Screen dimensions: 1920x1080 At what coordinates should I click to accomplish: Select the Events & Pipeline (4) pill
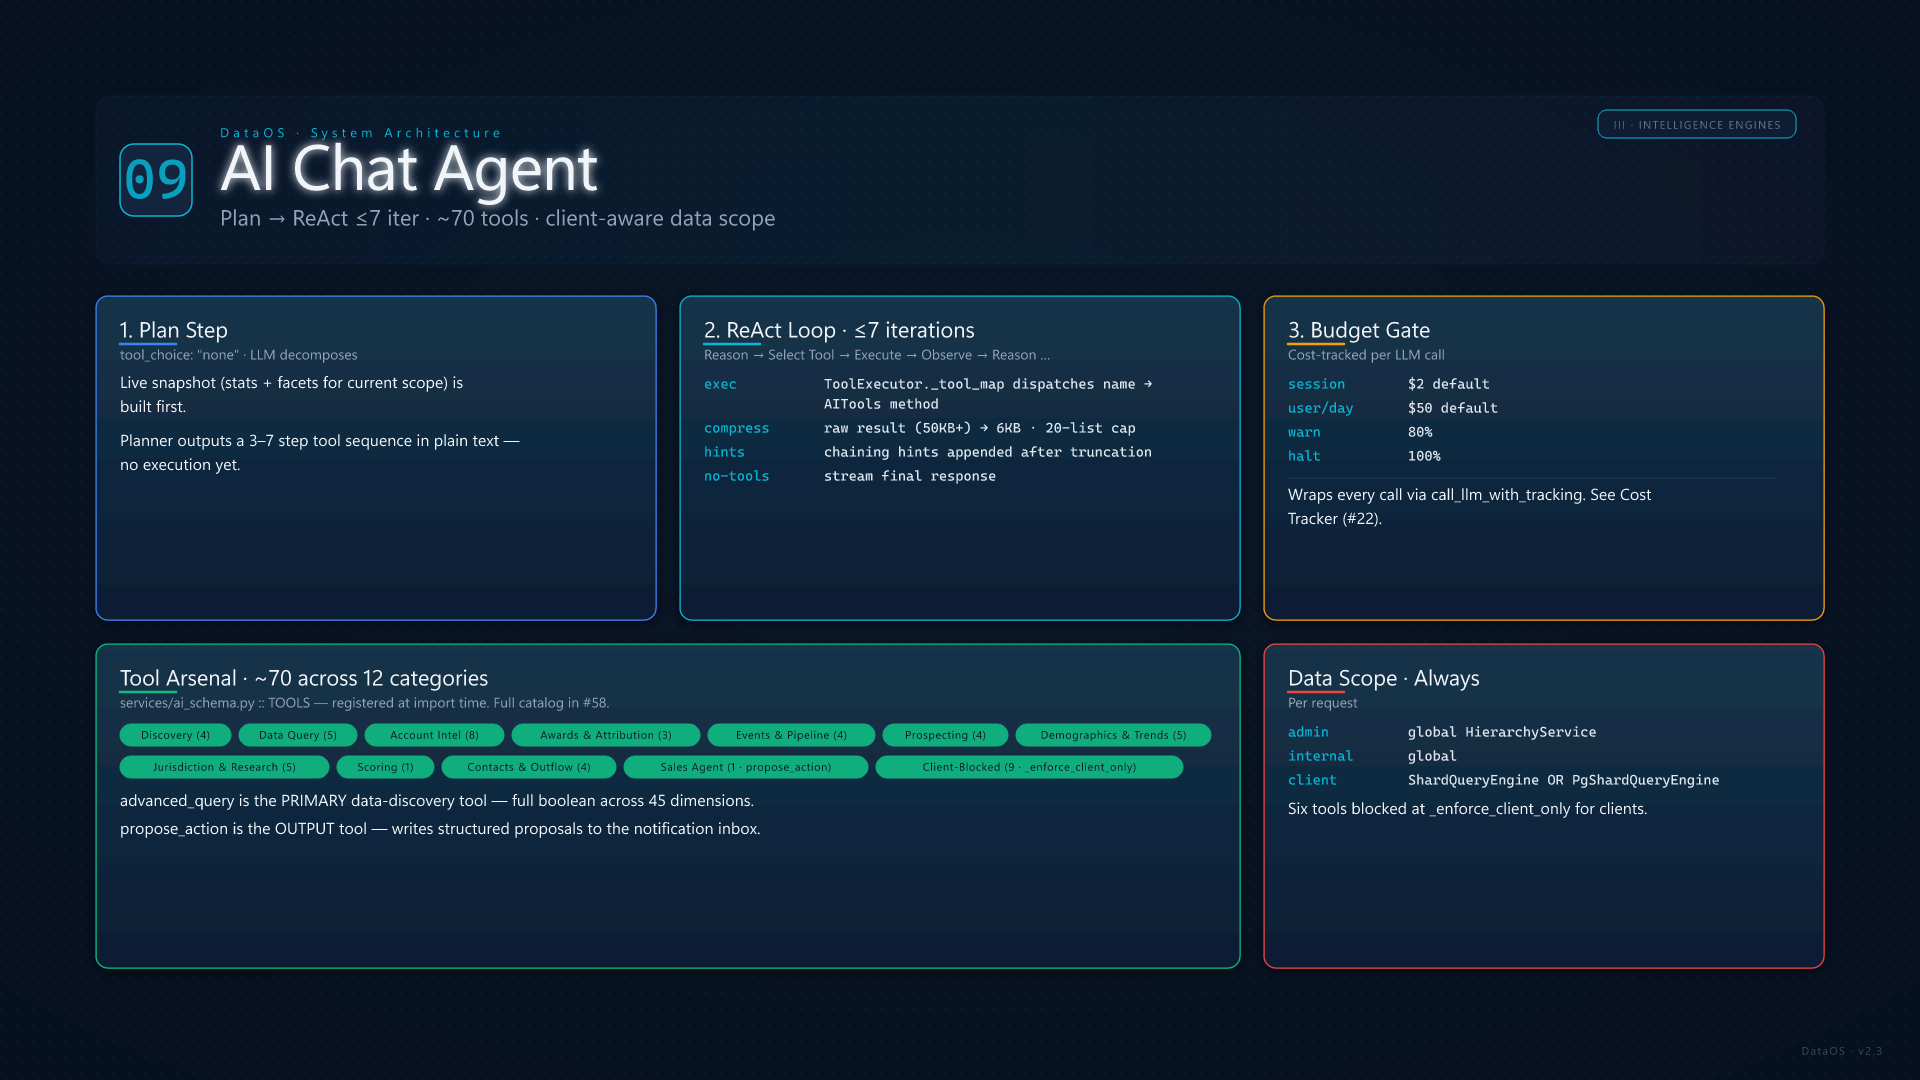[x=791, y=735]
